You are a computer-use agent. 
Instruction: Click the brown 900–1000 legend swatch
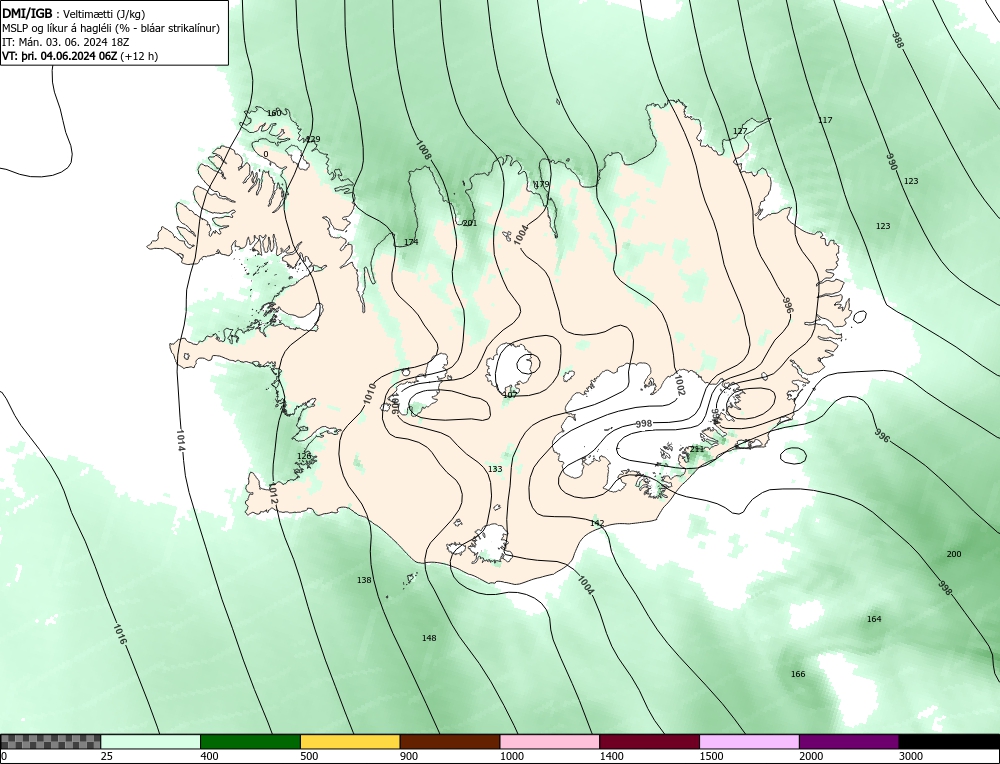point(450,741)
